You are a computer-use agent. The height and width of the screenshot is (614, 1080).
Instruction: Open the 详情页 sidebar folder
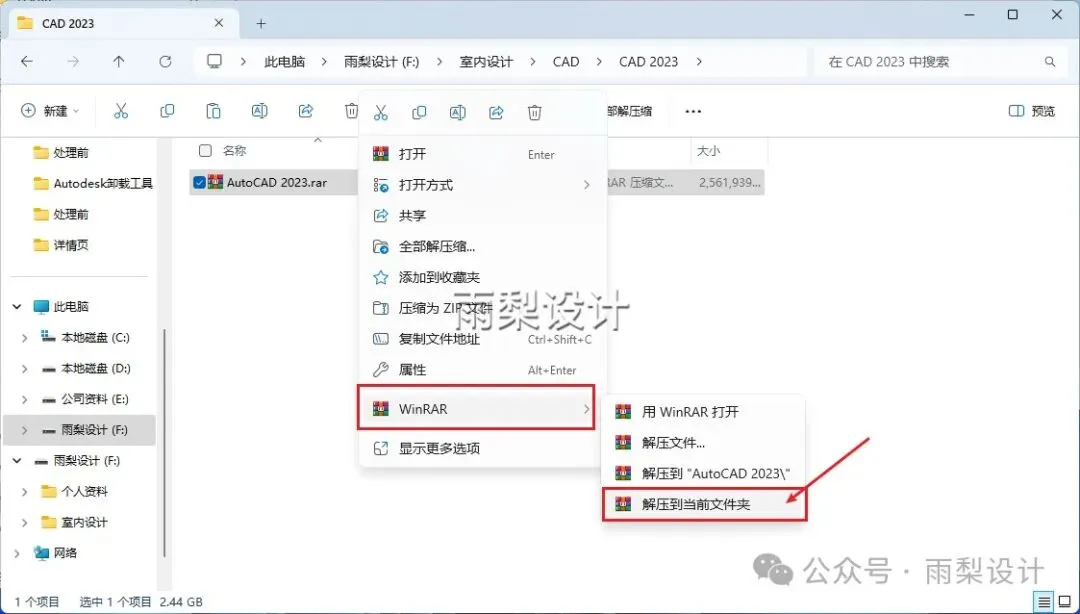coord(71,245)
